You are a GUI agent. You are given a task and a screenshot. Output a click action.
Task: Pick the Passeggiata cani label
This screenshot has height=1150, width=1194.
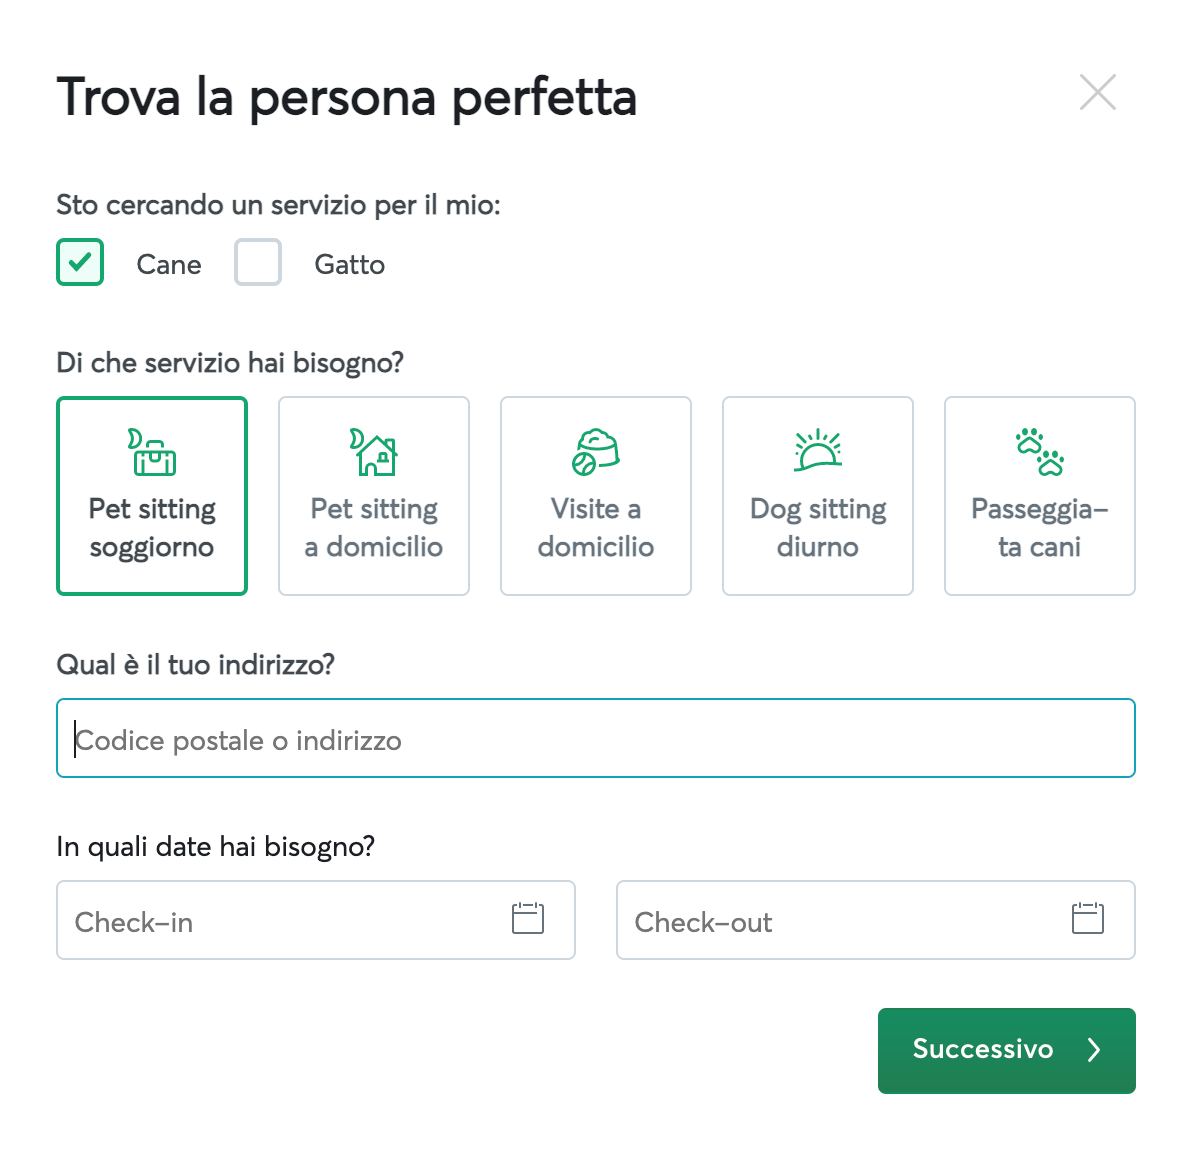[1039, 528]
